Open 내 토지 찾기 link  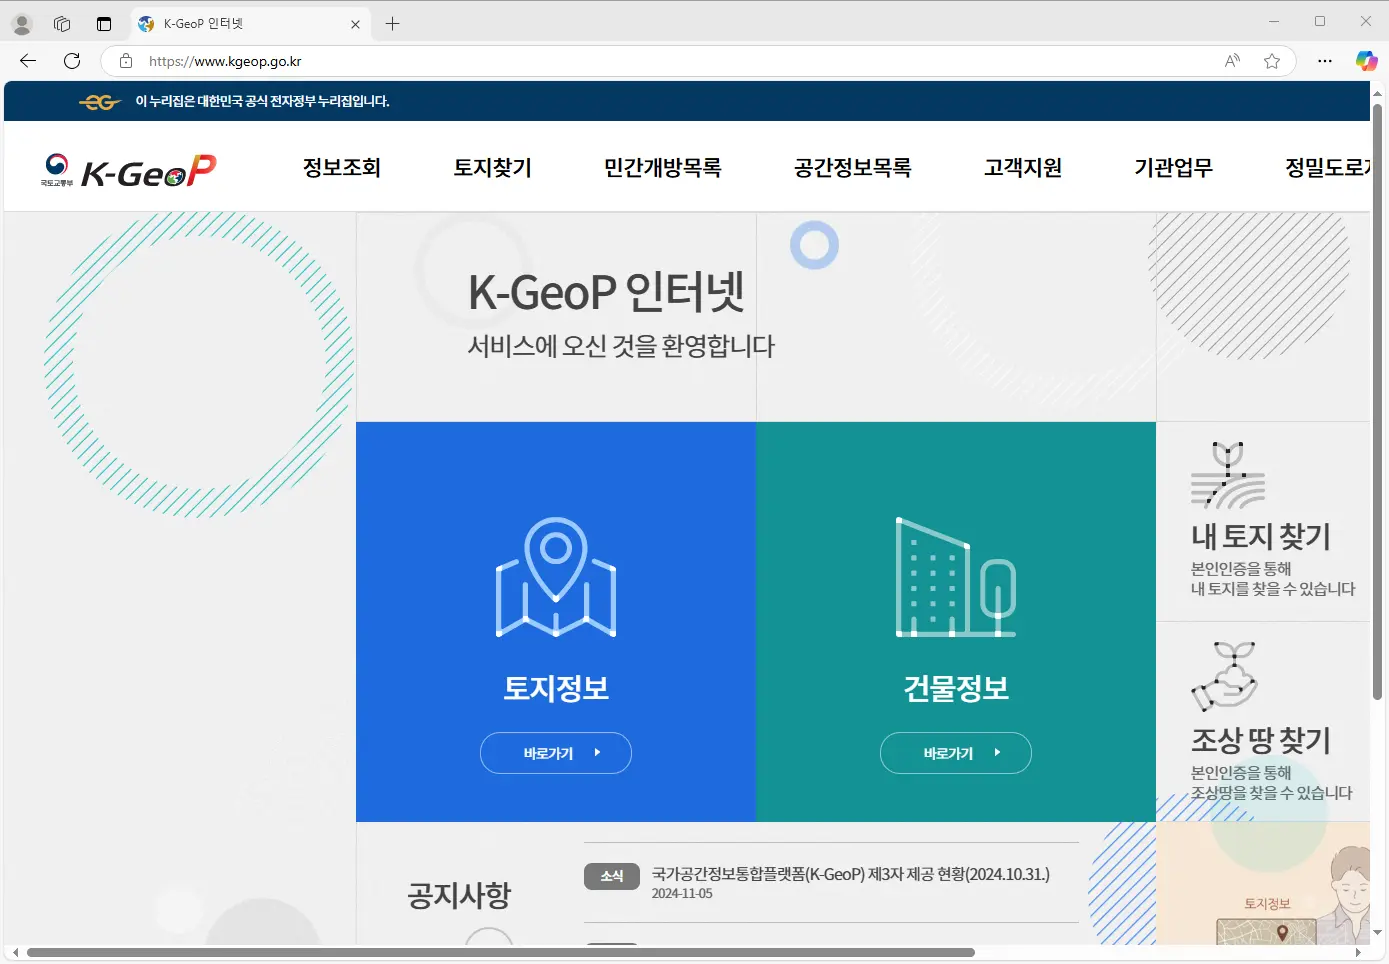click(x=1260, y=537)
